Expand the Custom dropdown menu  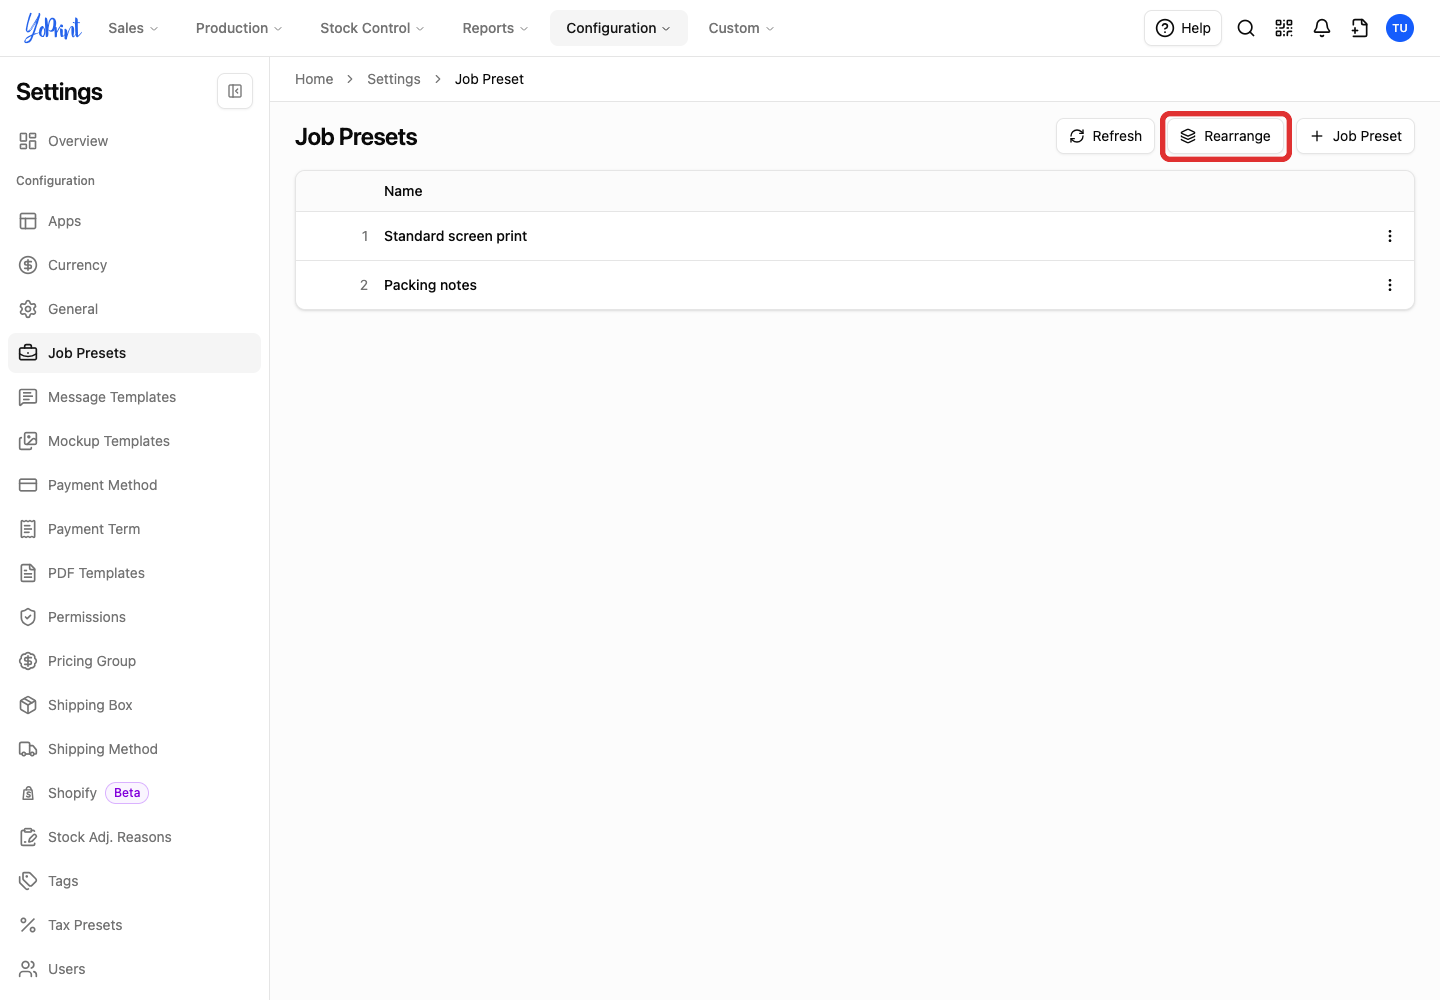coord(741,28)
